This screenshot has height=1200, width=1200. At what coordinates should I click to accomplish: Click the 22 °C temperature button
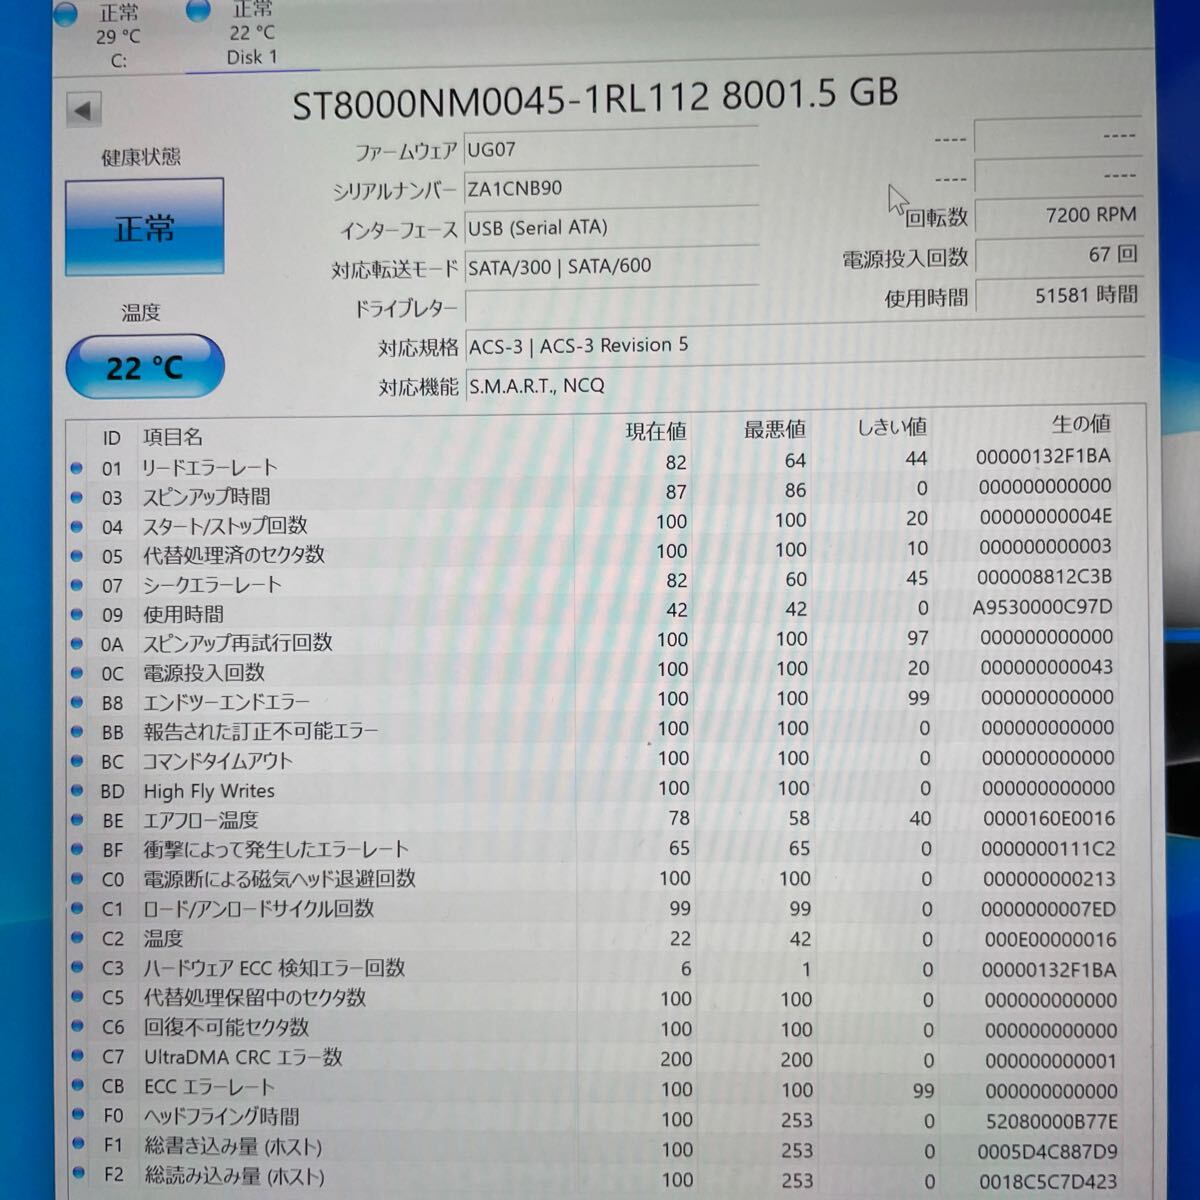click(144, 367)
